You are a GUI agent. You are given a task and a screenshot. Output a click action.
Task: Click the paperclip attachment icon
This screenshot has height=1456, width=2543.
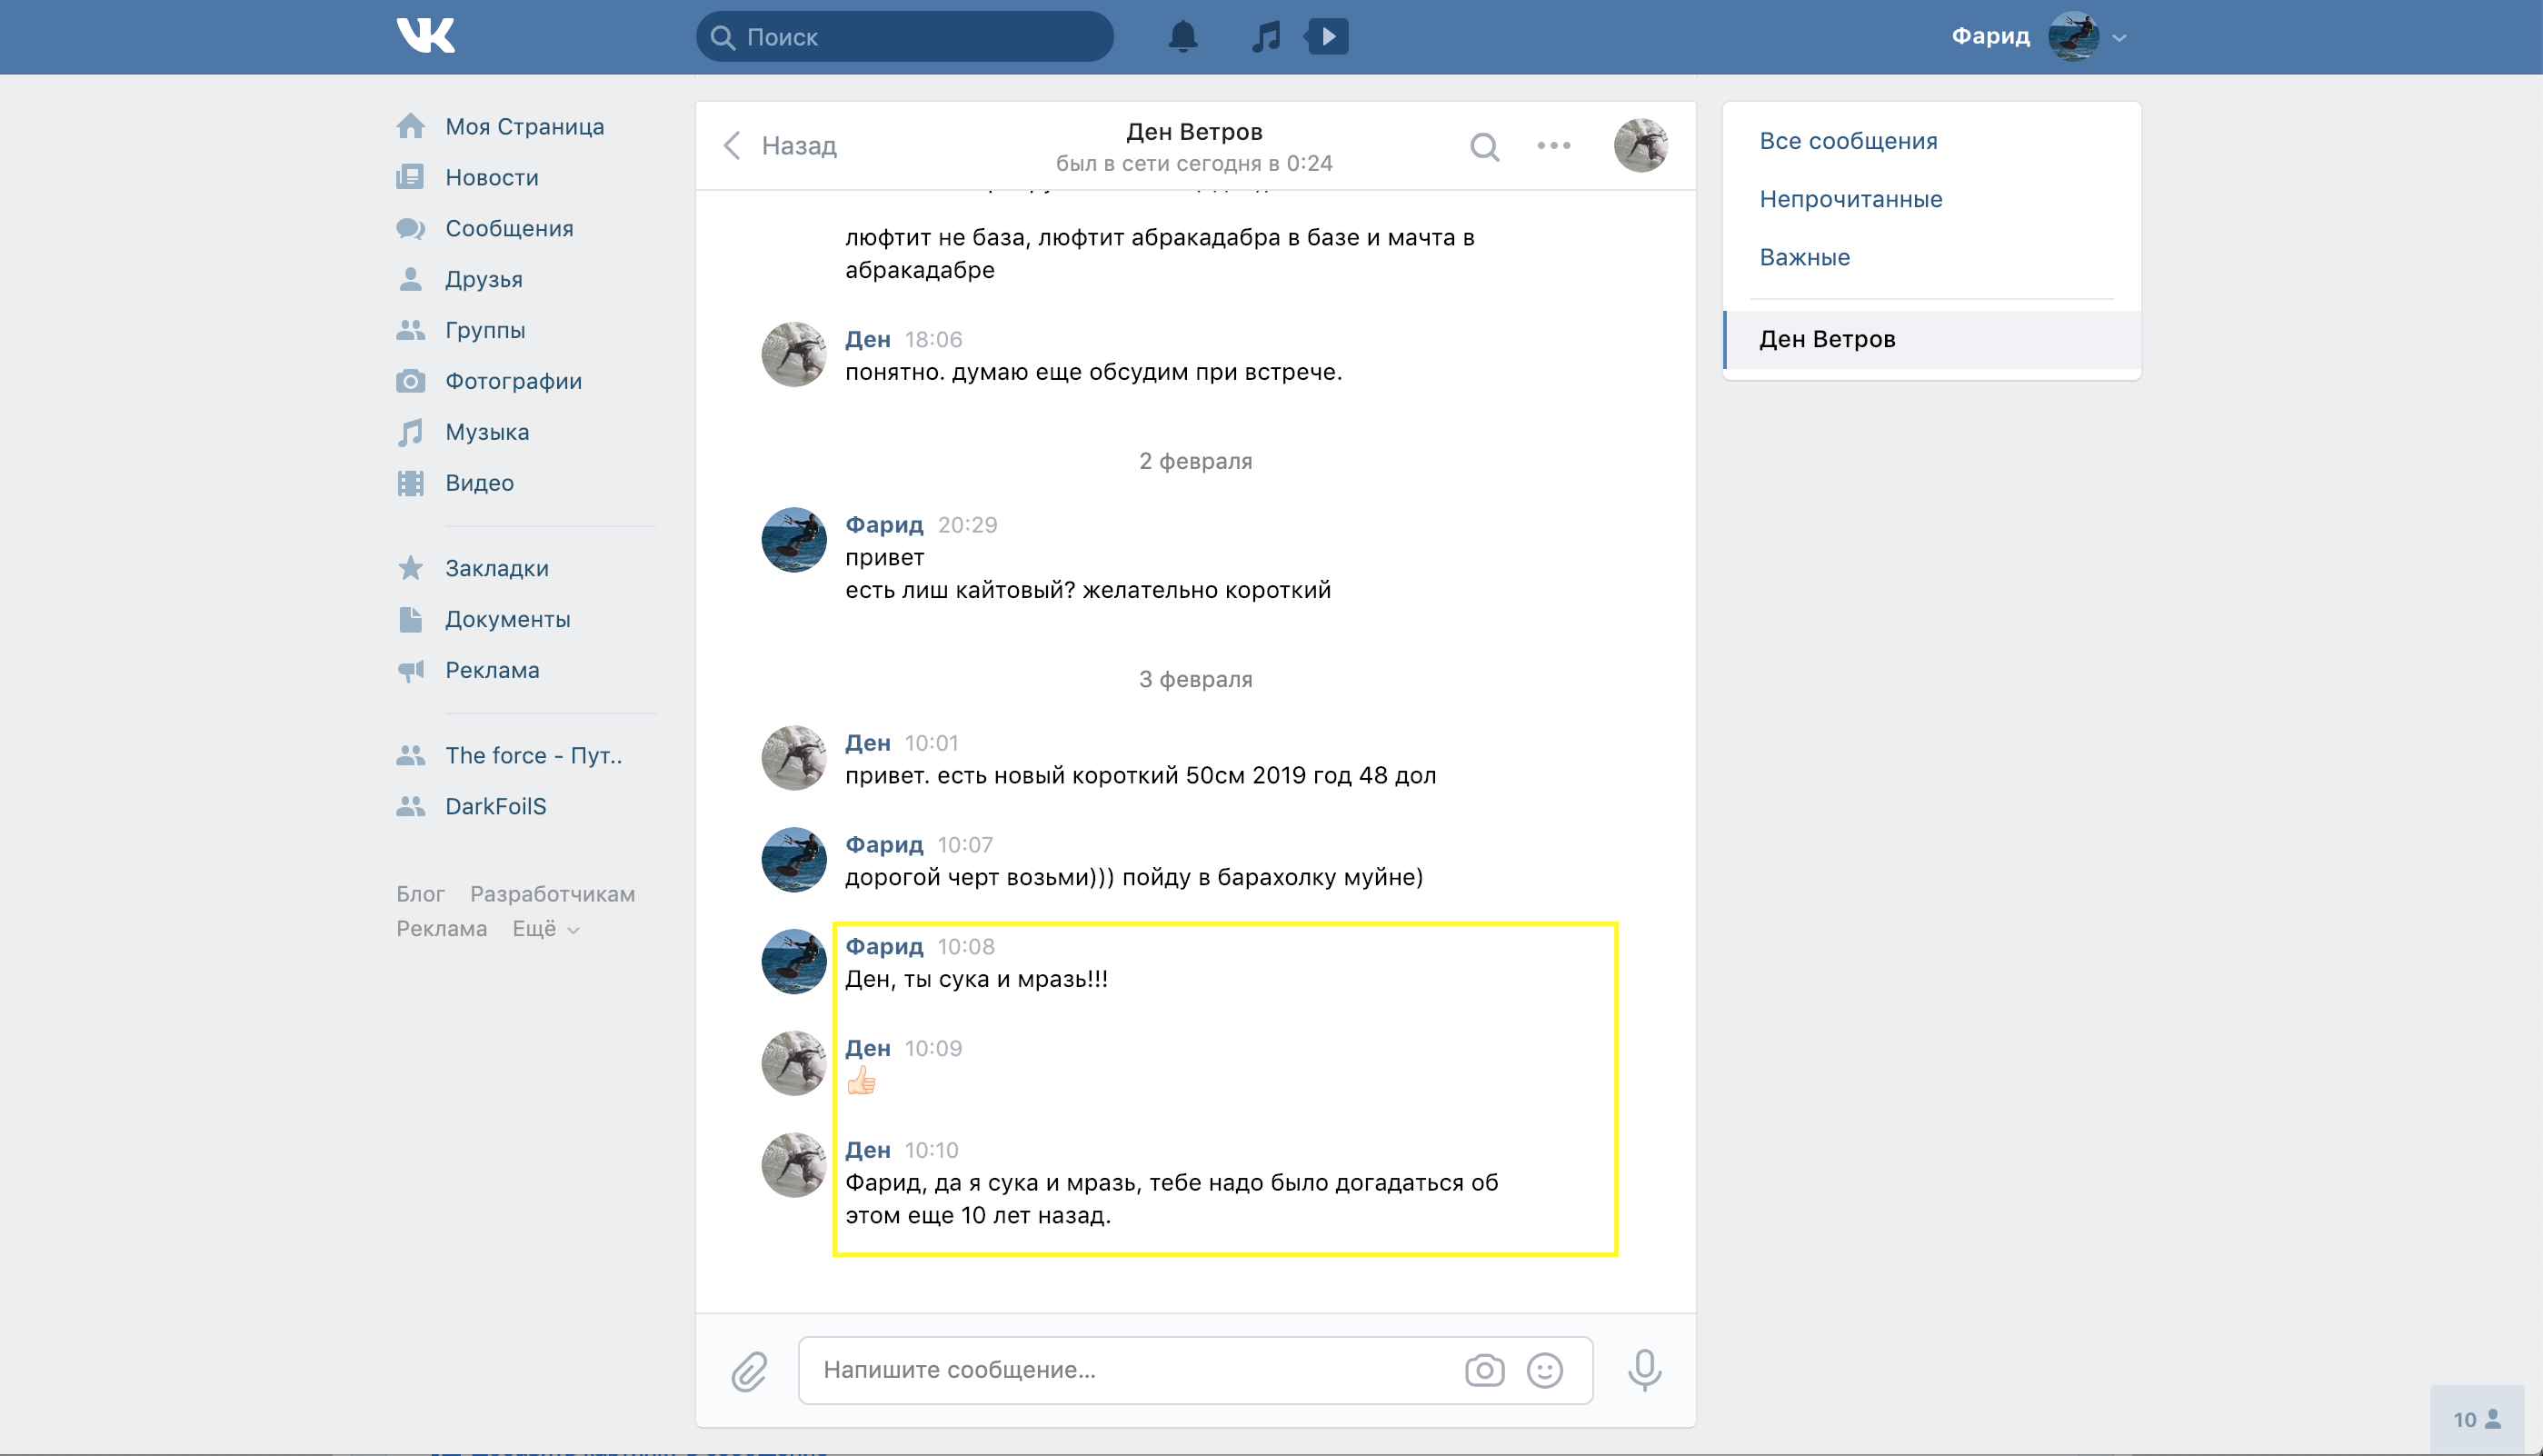coord(748,1371)
